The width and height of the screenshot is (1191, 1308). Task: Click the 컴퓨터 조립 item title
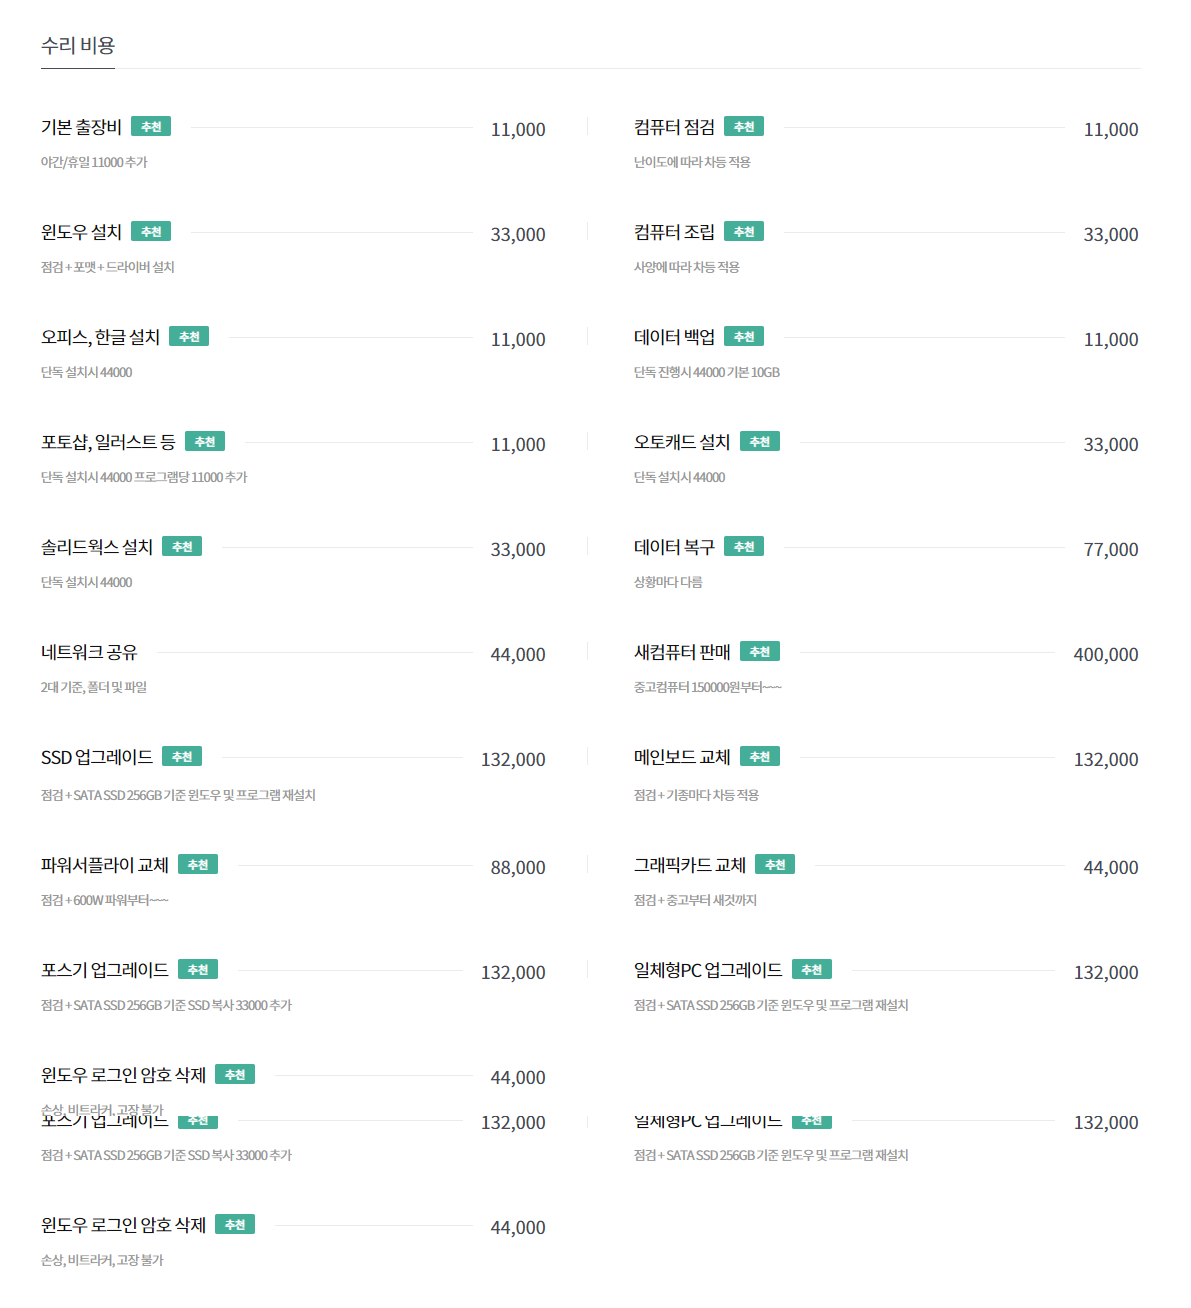click(x=674, y=232)
